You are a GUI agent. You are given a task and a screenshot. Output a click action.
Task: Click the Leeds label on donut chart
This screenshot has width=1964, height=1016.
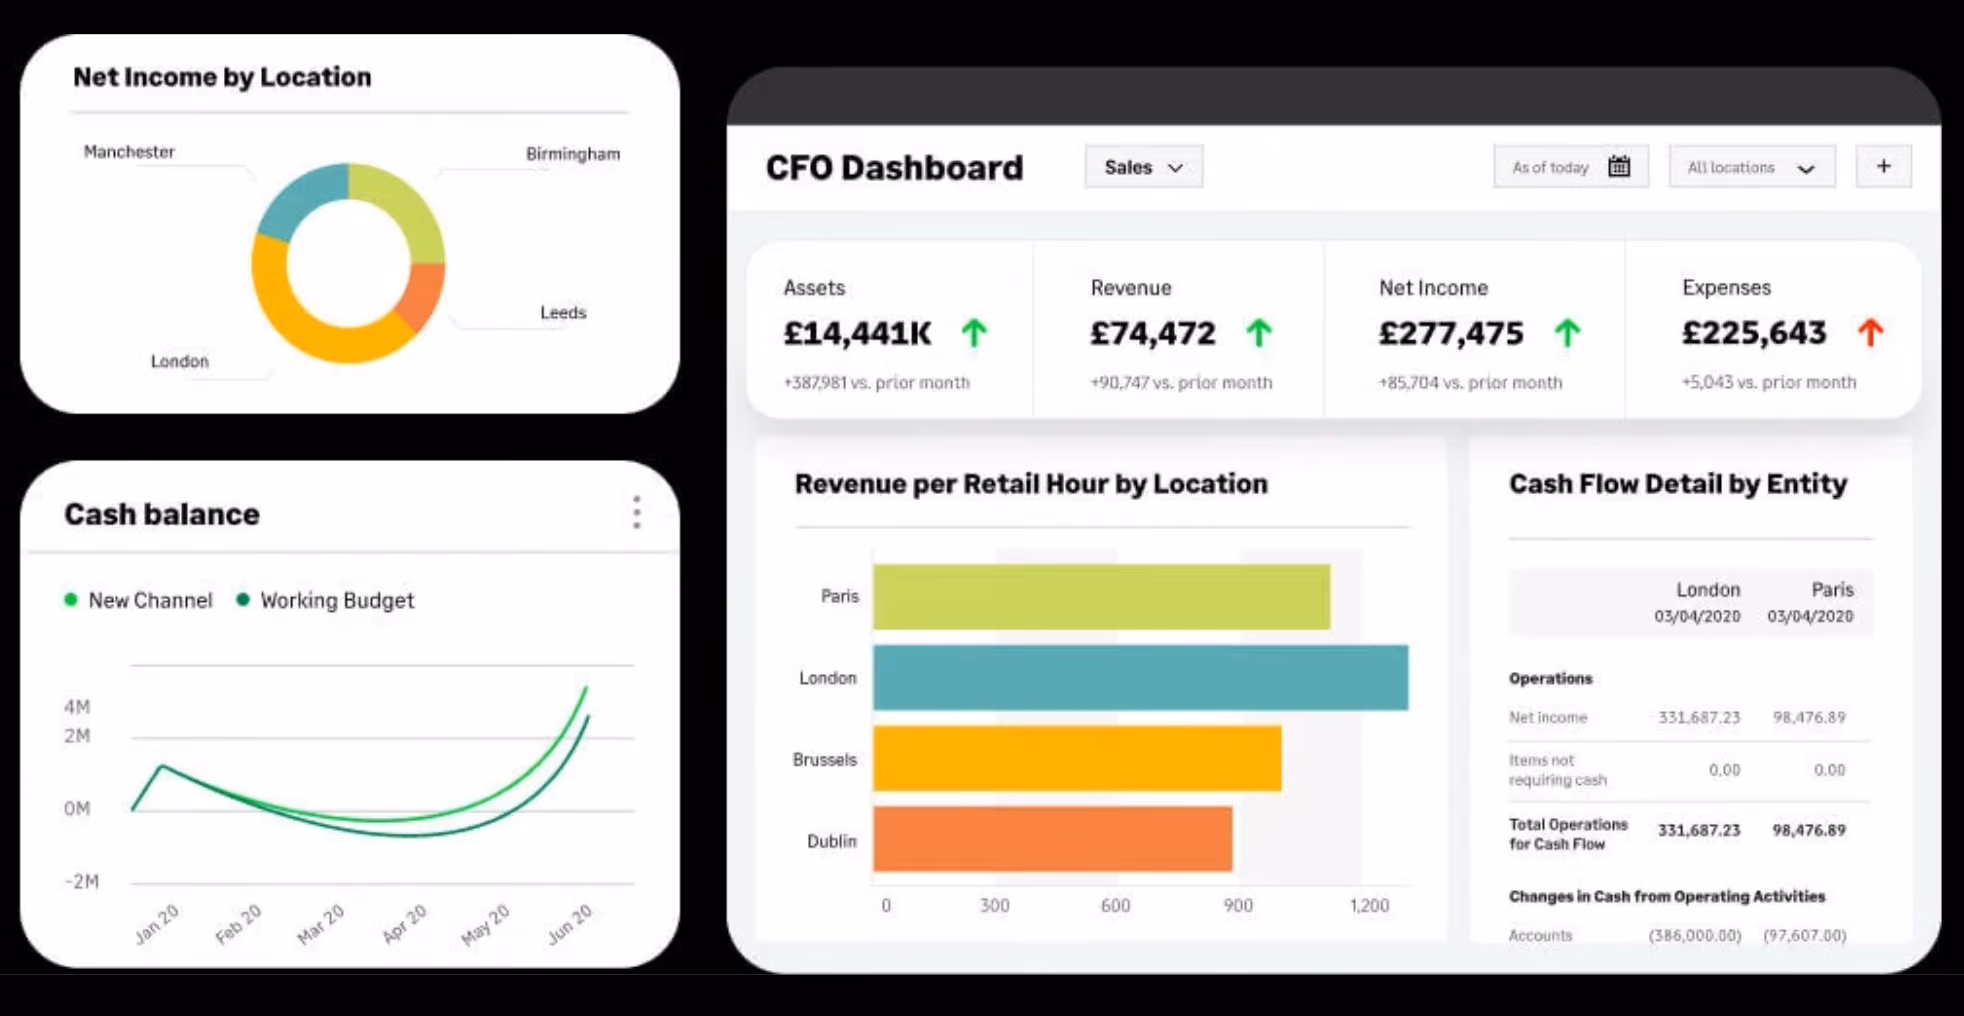tap(563, 312)
